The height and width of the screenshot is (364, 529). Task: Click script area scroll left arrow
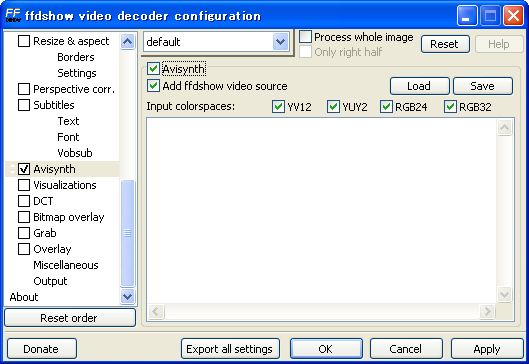pyautogui.click(x=156, y=311)
